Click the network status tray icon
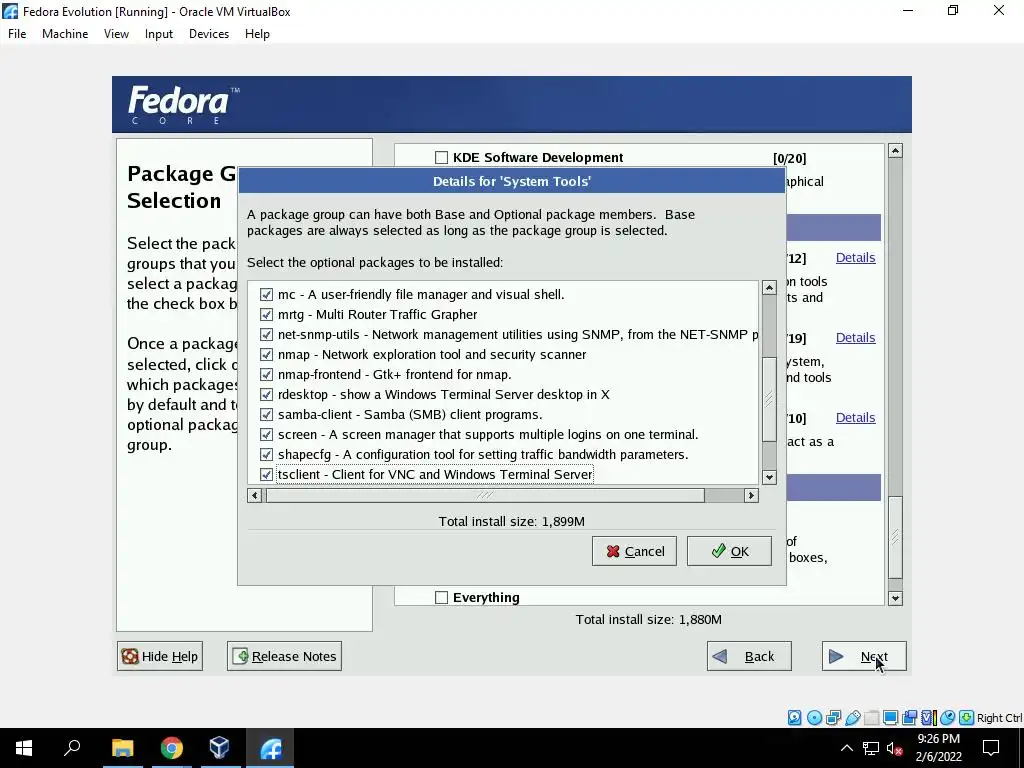 click(871, 748)
